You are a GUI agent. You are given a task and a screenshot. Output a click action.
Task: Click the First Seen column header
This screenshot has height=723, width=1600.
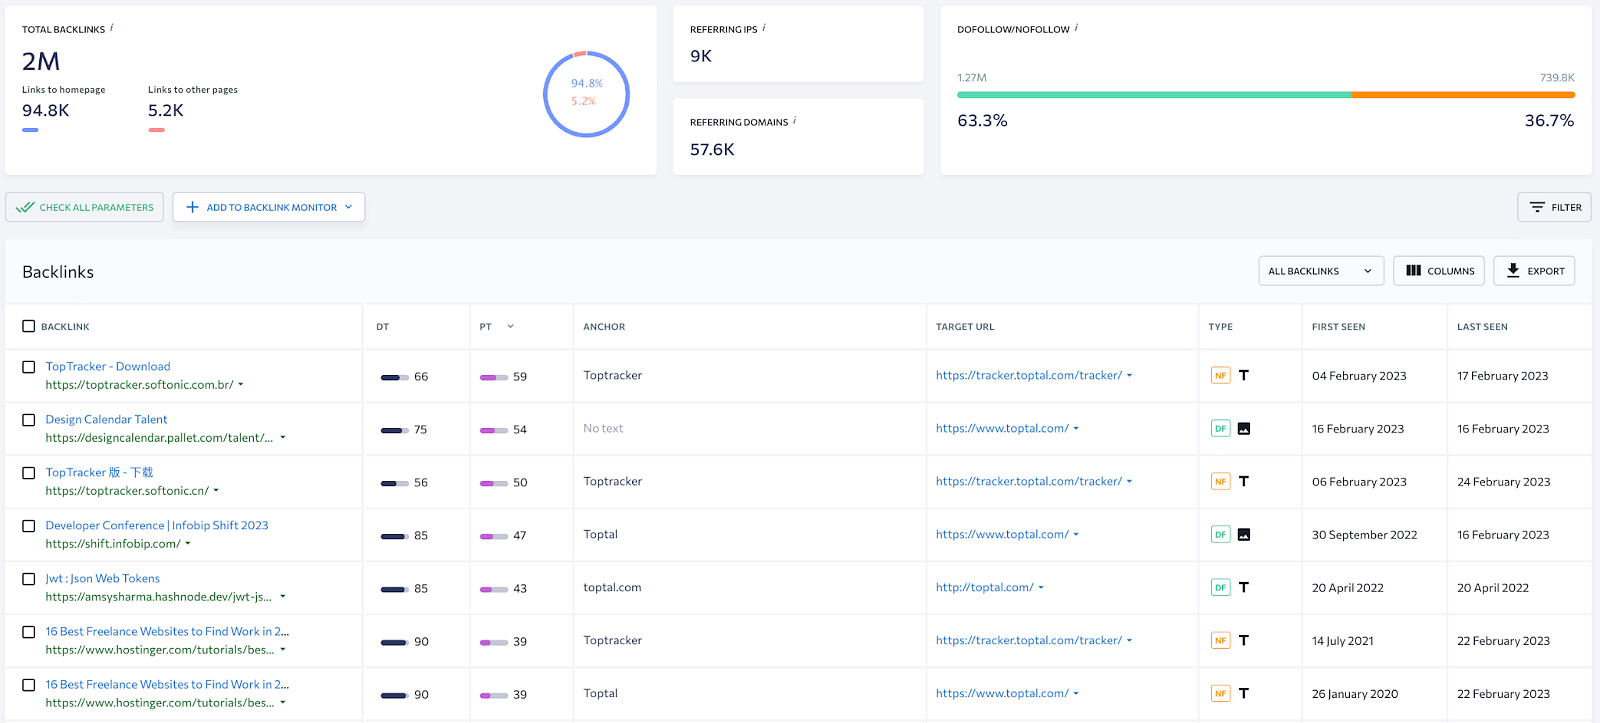click(1338, 327)
